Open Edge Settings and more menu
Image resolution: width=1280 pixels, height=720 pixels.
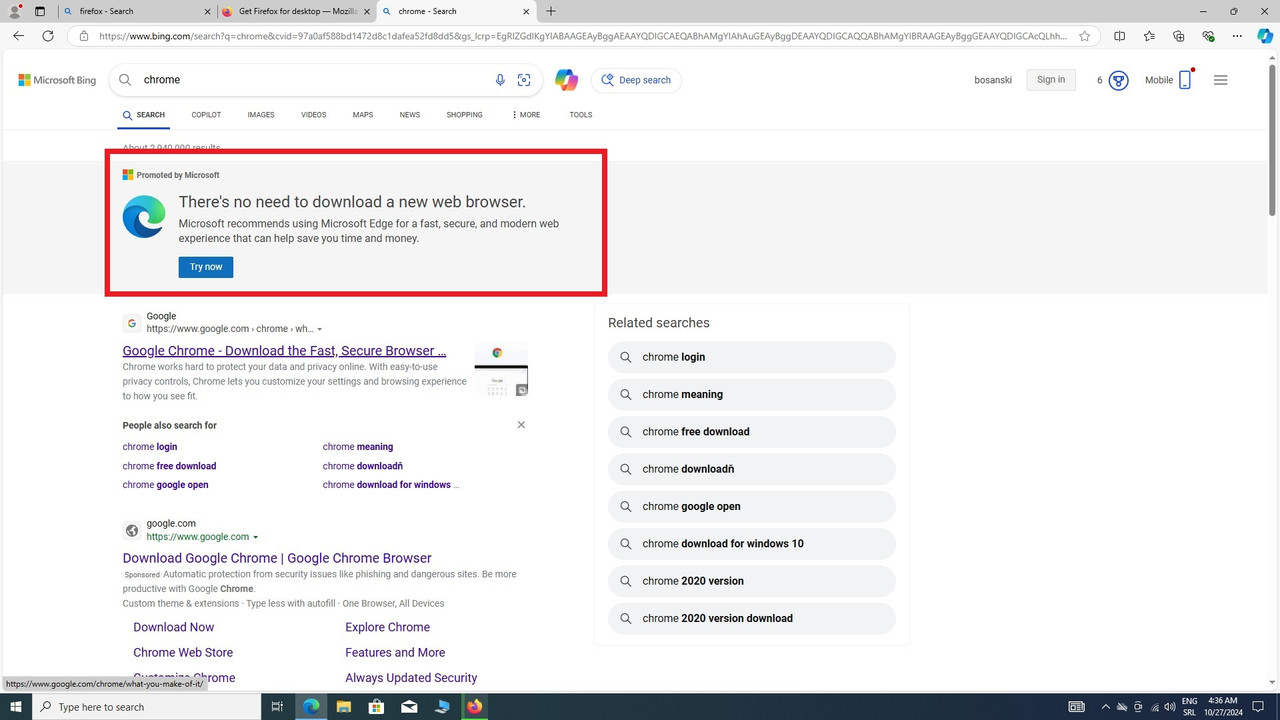coord(1237,36)
